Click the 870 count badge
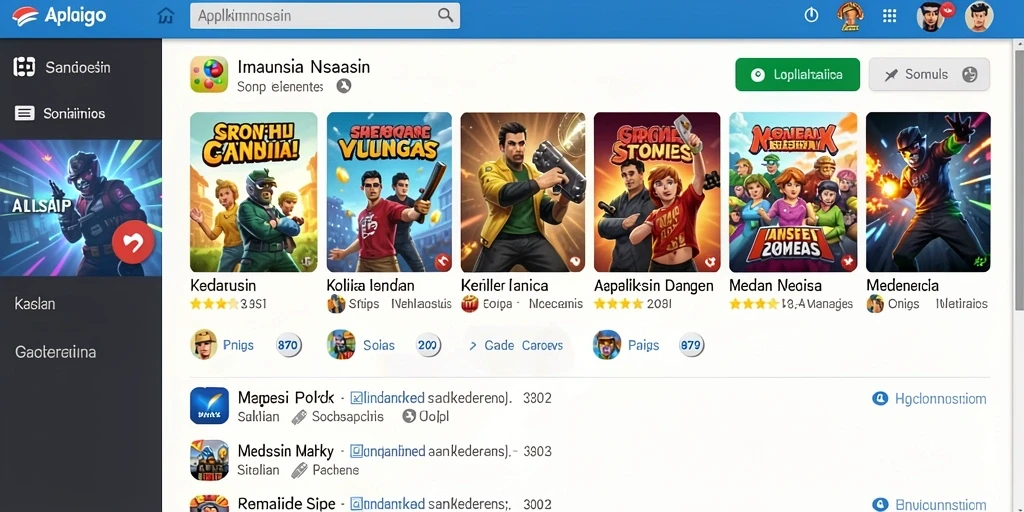This screenshot has width=1024, height=512. click(288, 345)
